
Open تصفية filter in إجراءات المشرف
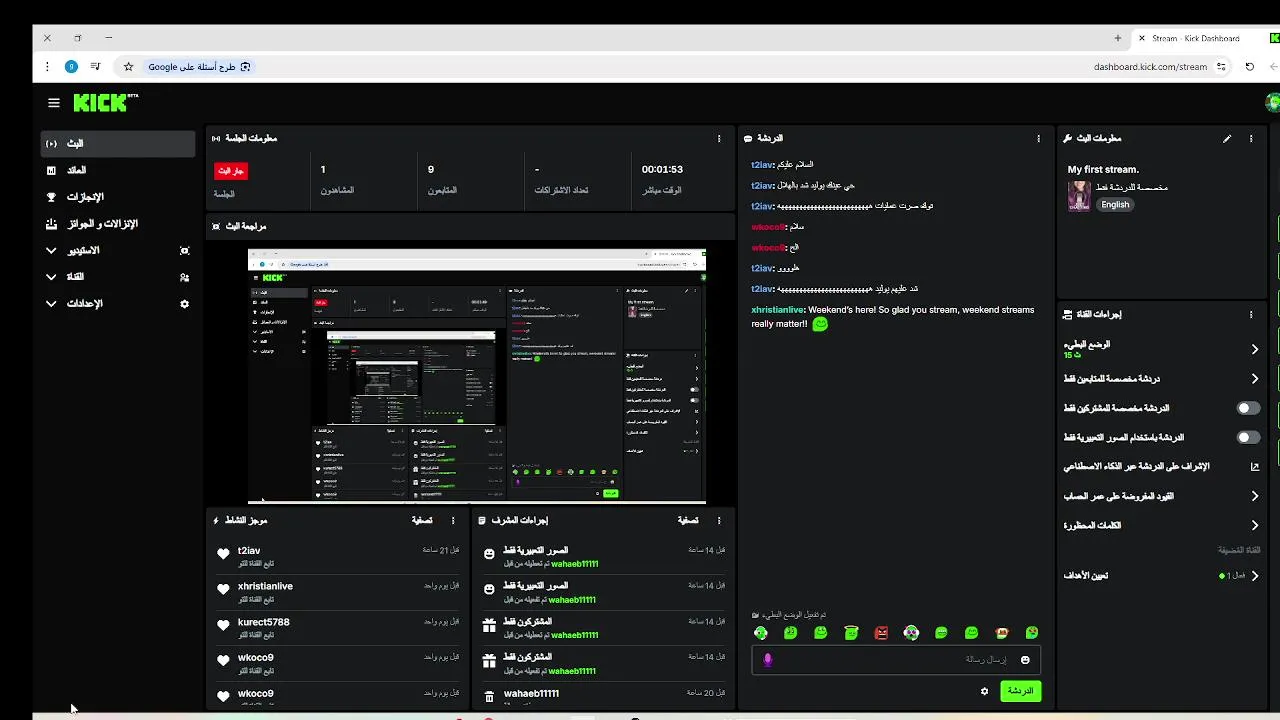(688, 521)
